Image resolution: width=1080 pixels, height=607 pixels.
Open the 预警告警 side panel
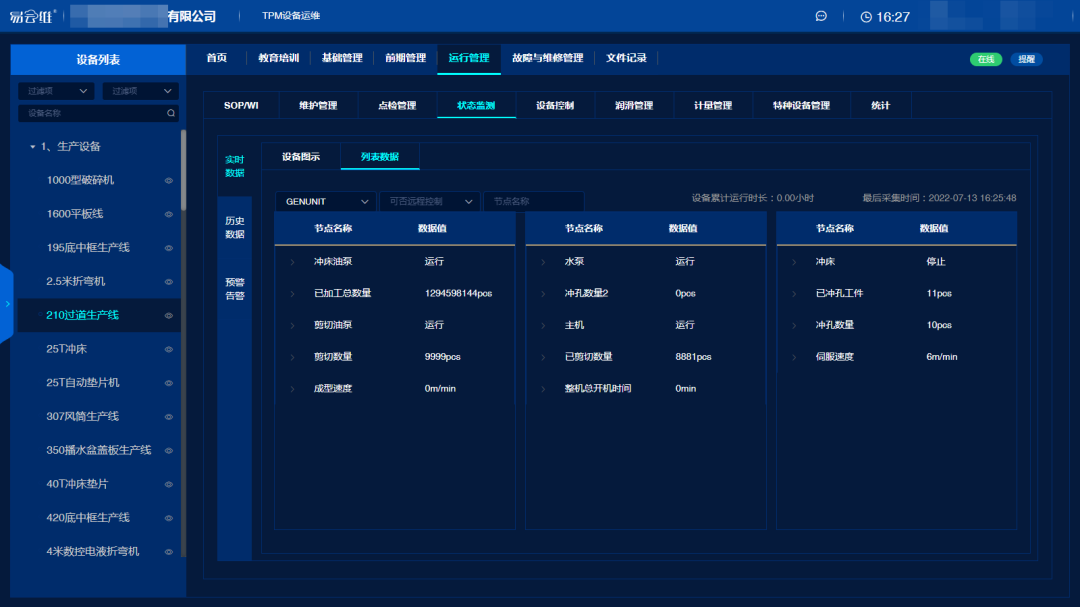coord(235,286)
